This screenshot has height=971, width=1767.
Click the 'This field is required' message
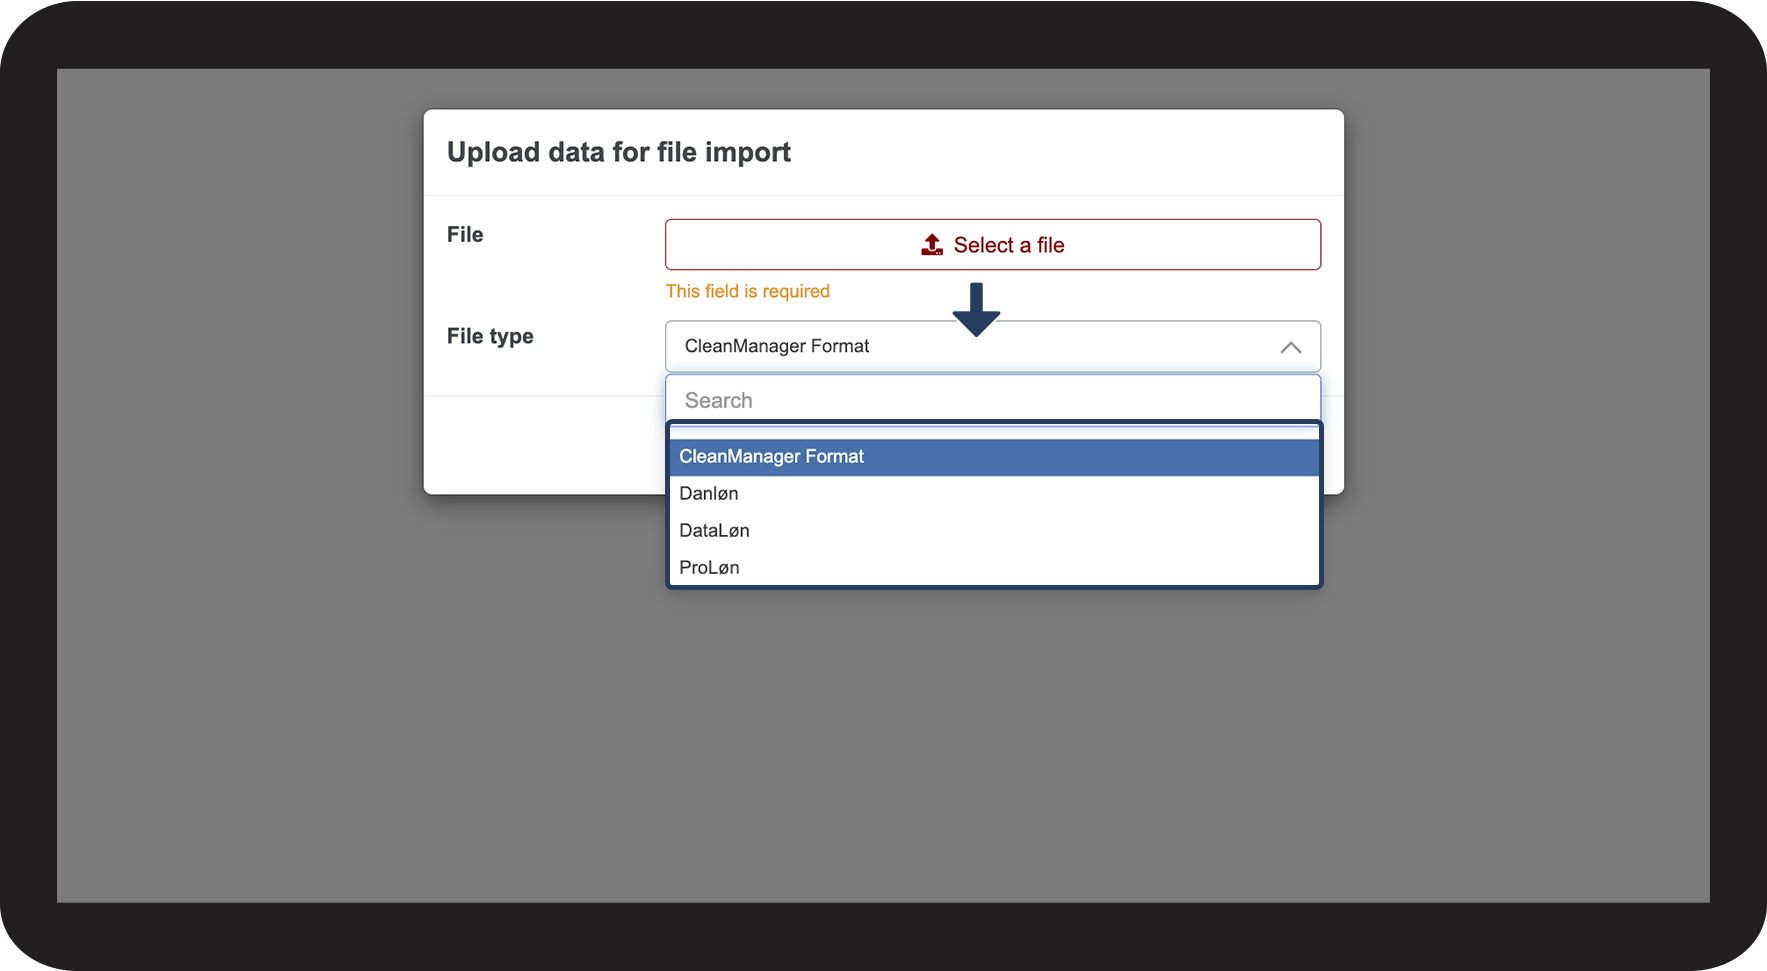[748, 291]
